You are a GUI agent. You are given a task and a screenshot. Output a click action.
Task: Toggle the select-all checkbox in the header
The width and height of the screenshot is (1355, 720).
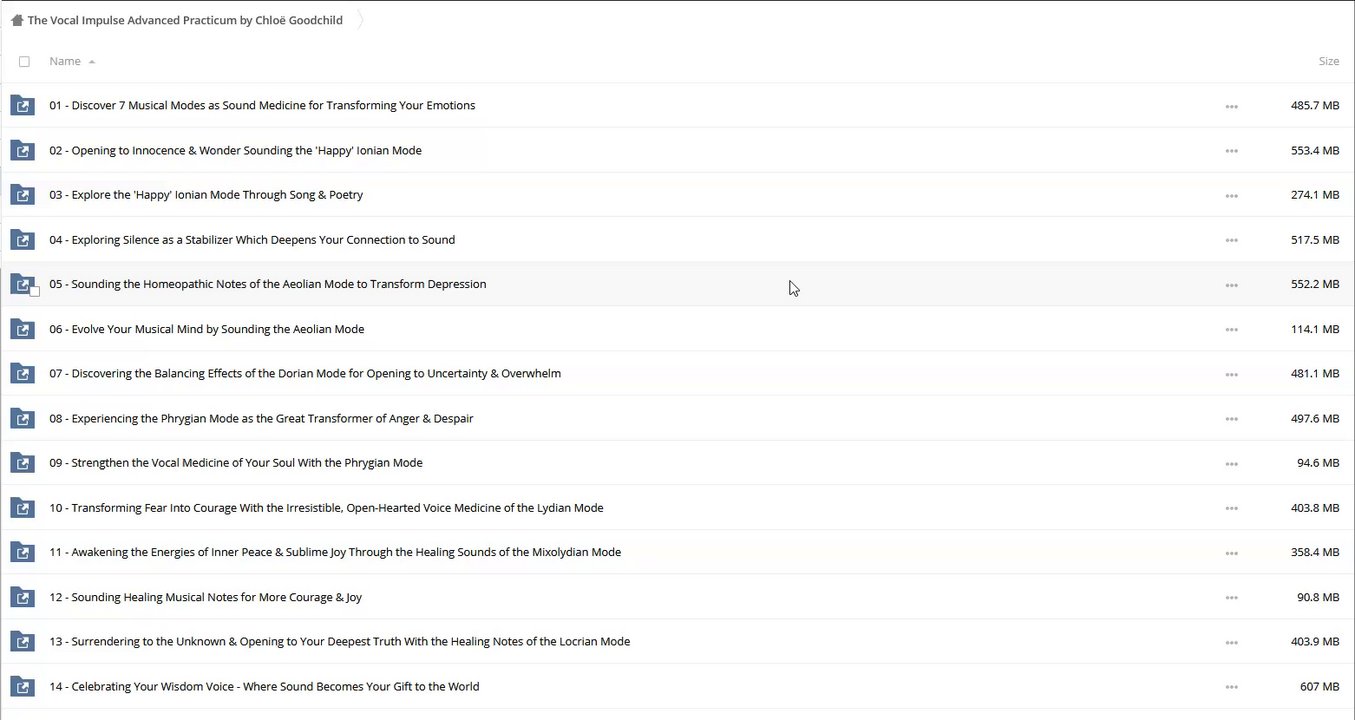coord(25,62)
